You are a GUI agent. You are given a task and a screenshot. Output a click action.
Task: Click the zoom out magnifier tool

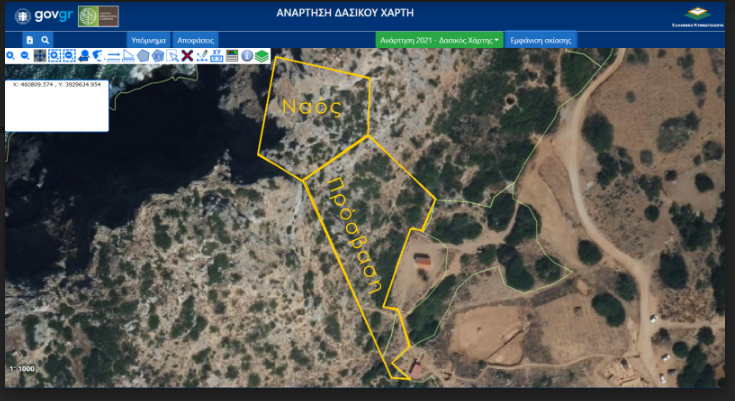coord(25,55)
